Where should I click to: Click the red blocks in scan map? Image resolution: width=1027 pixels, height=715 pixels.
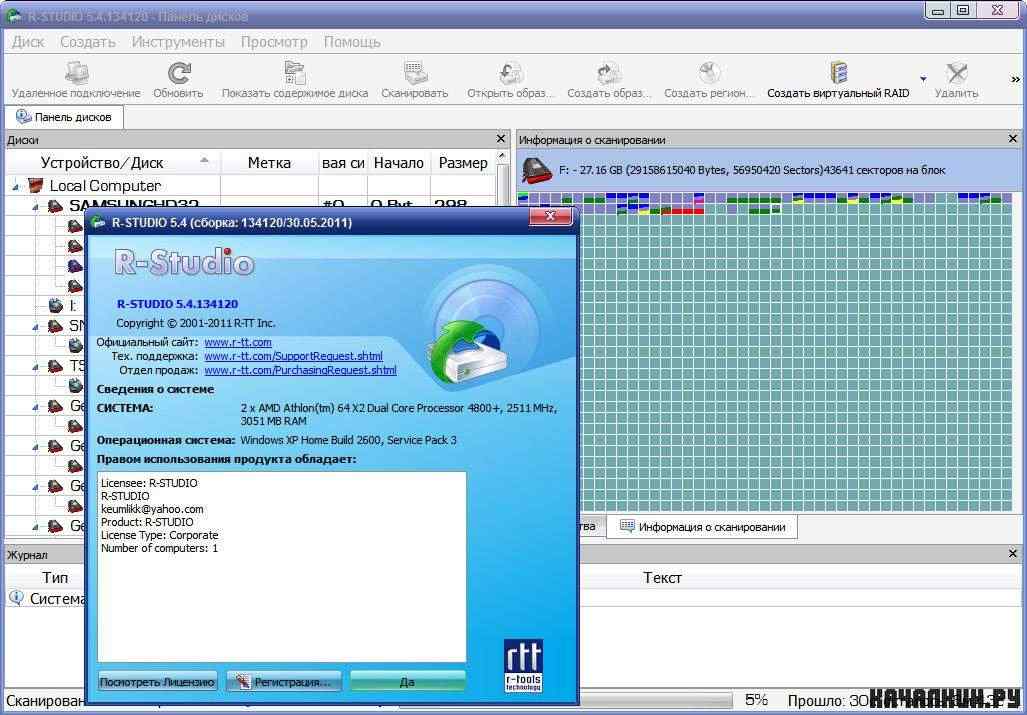[x=682, y=211]
